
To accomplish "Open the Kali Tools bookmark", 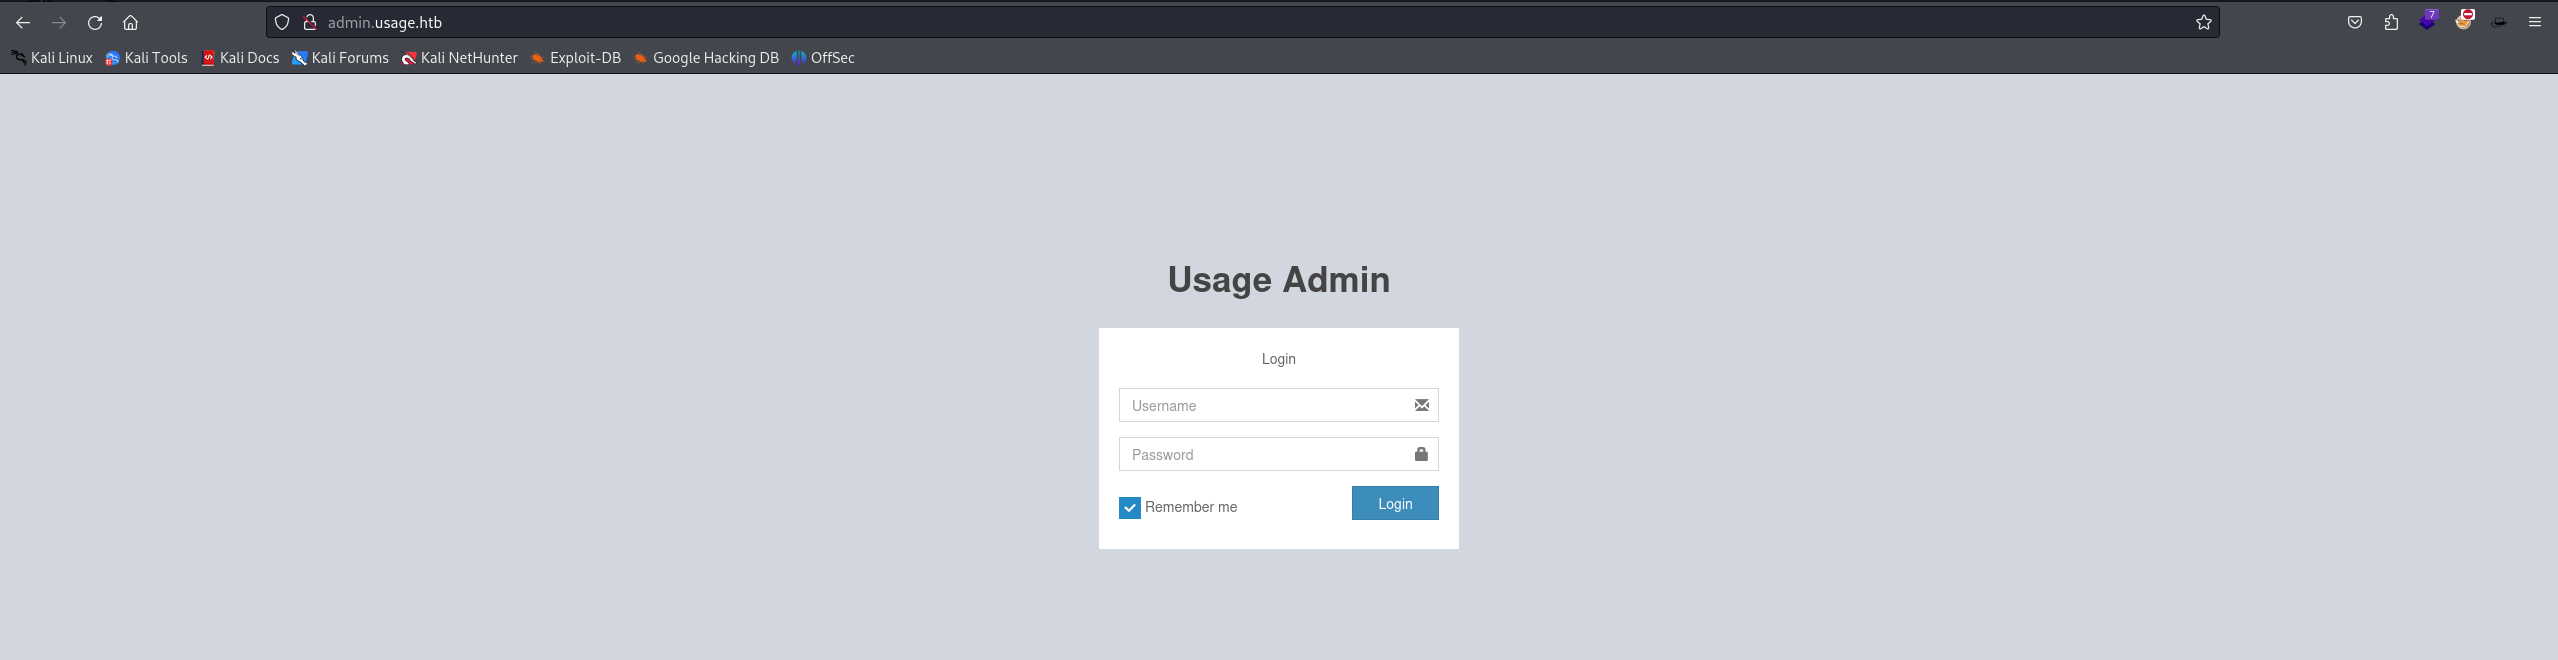I will coord(146,58).
